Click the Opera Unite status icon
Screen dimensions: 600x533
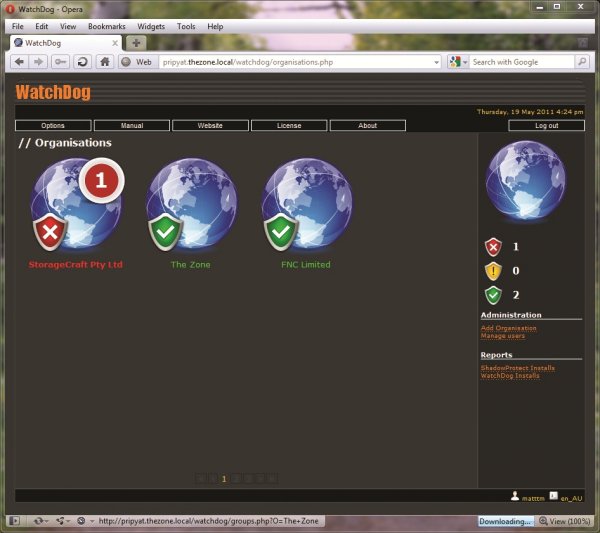(60, 521)
